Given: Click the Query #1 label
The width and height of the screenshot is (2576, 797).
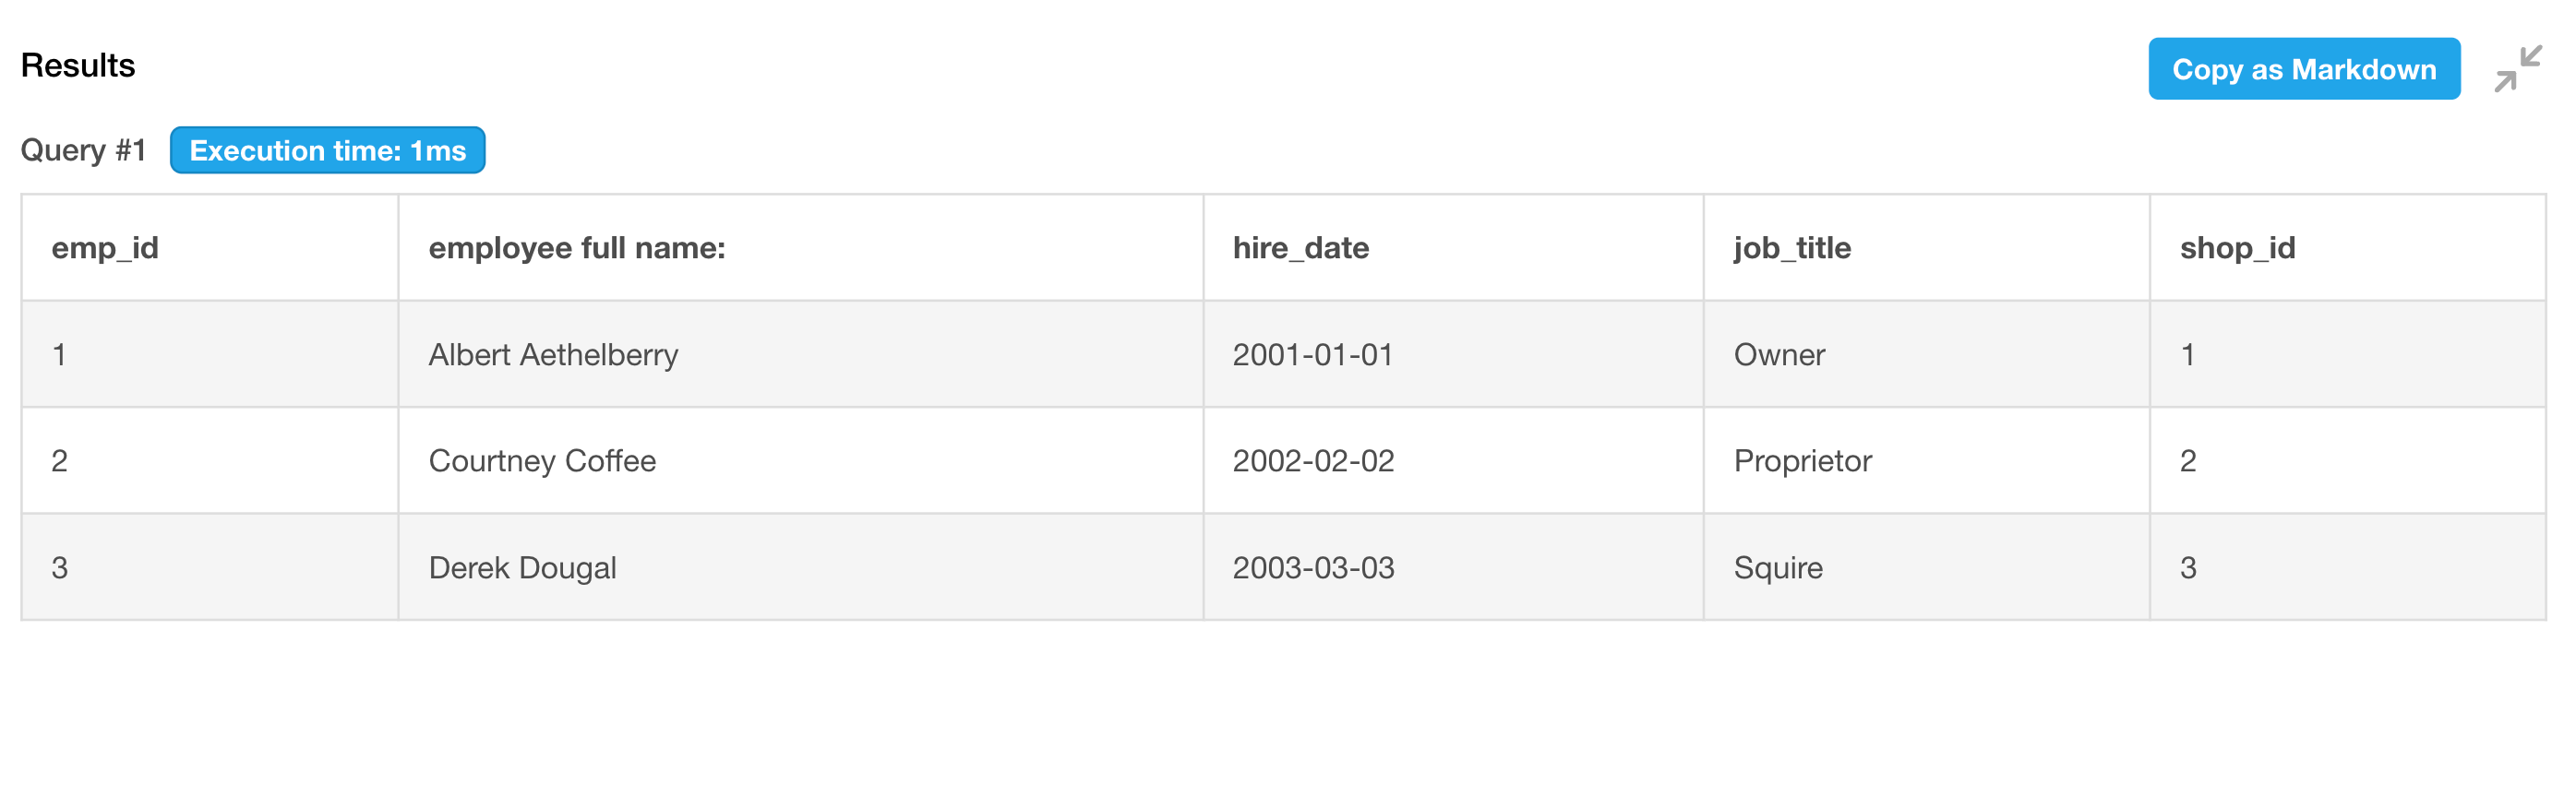Looking at the screenshot, I should (x=84, y=150).
